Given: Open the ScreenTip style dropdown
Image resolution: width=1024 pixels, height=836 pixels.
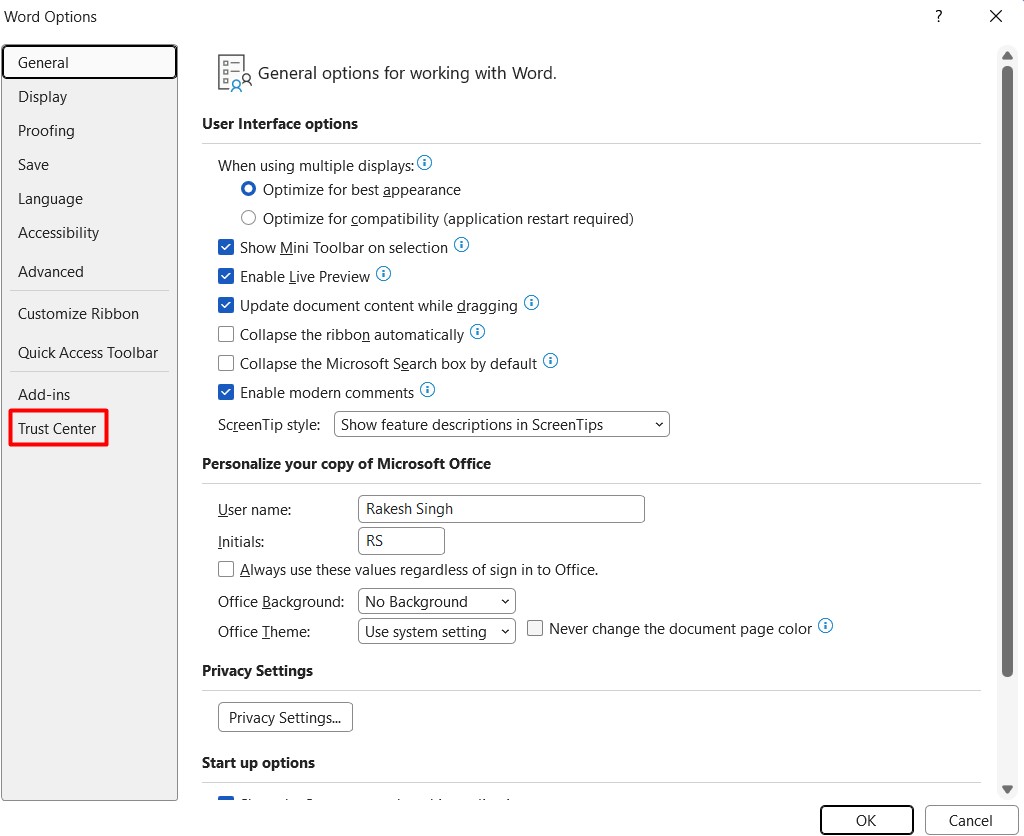Looking at the screenshot, I should 502,425.
